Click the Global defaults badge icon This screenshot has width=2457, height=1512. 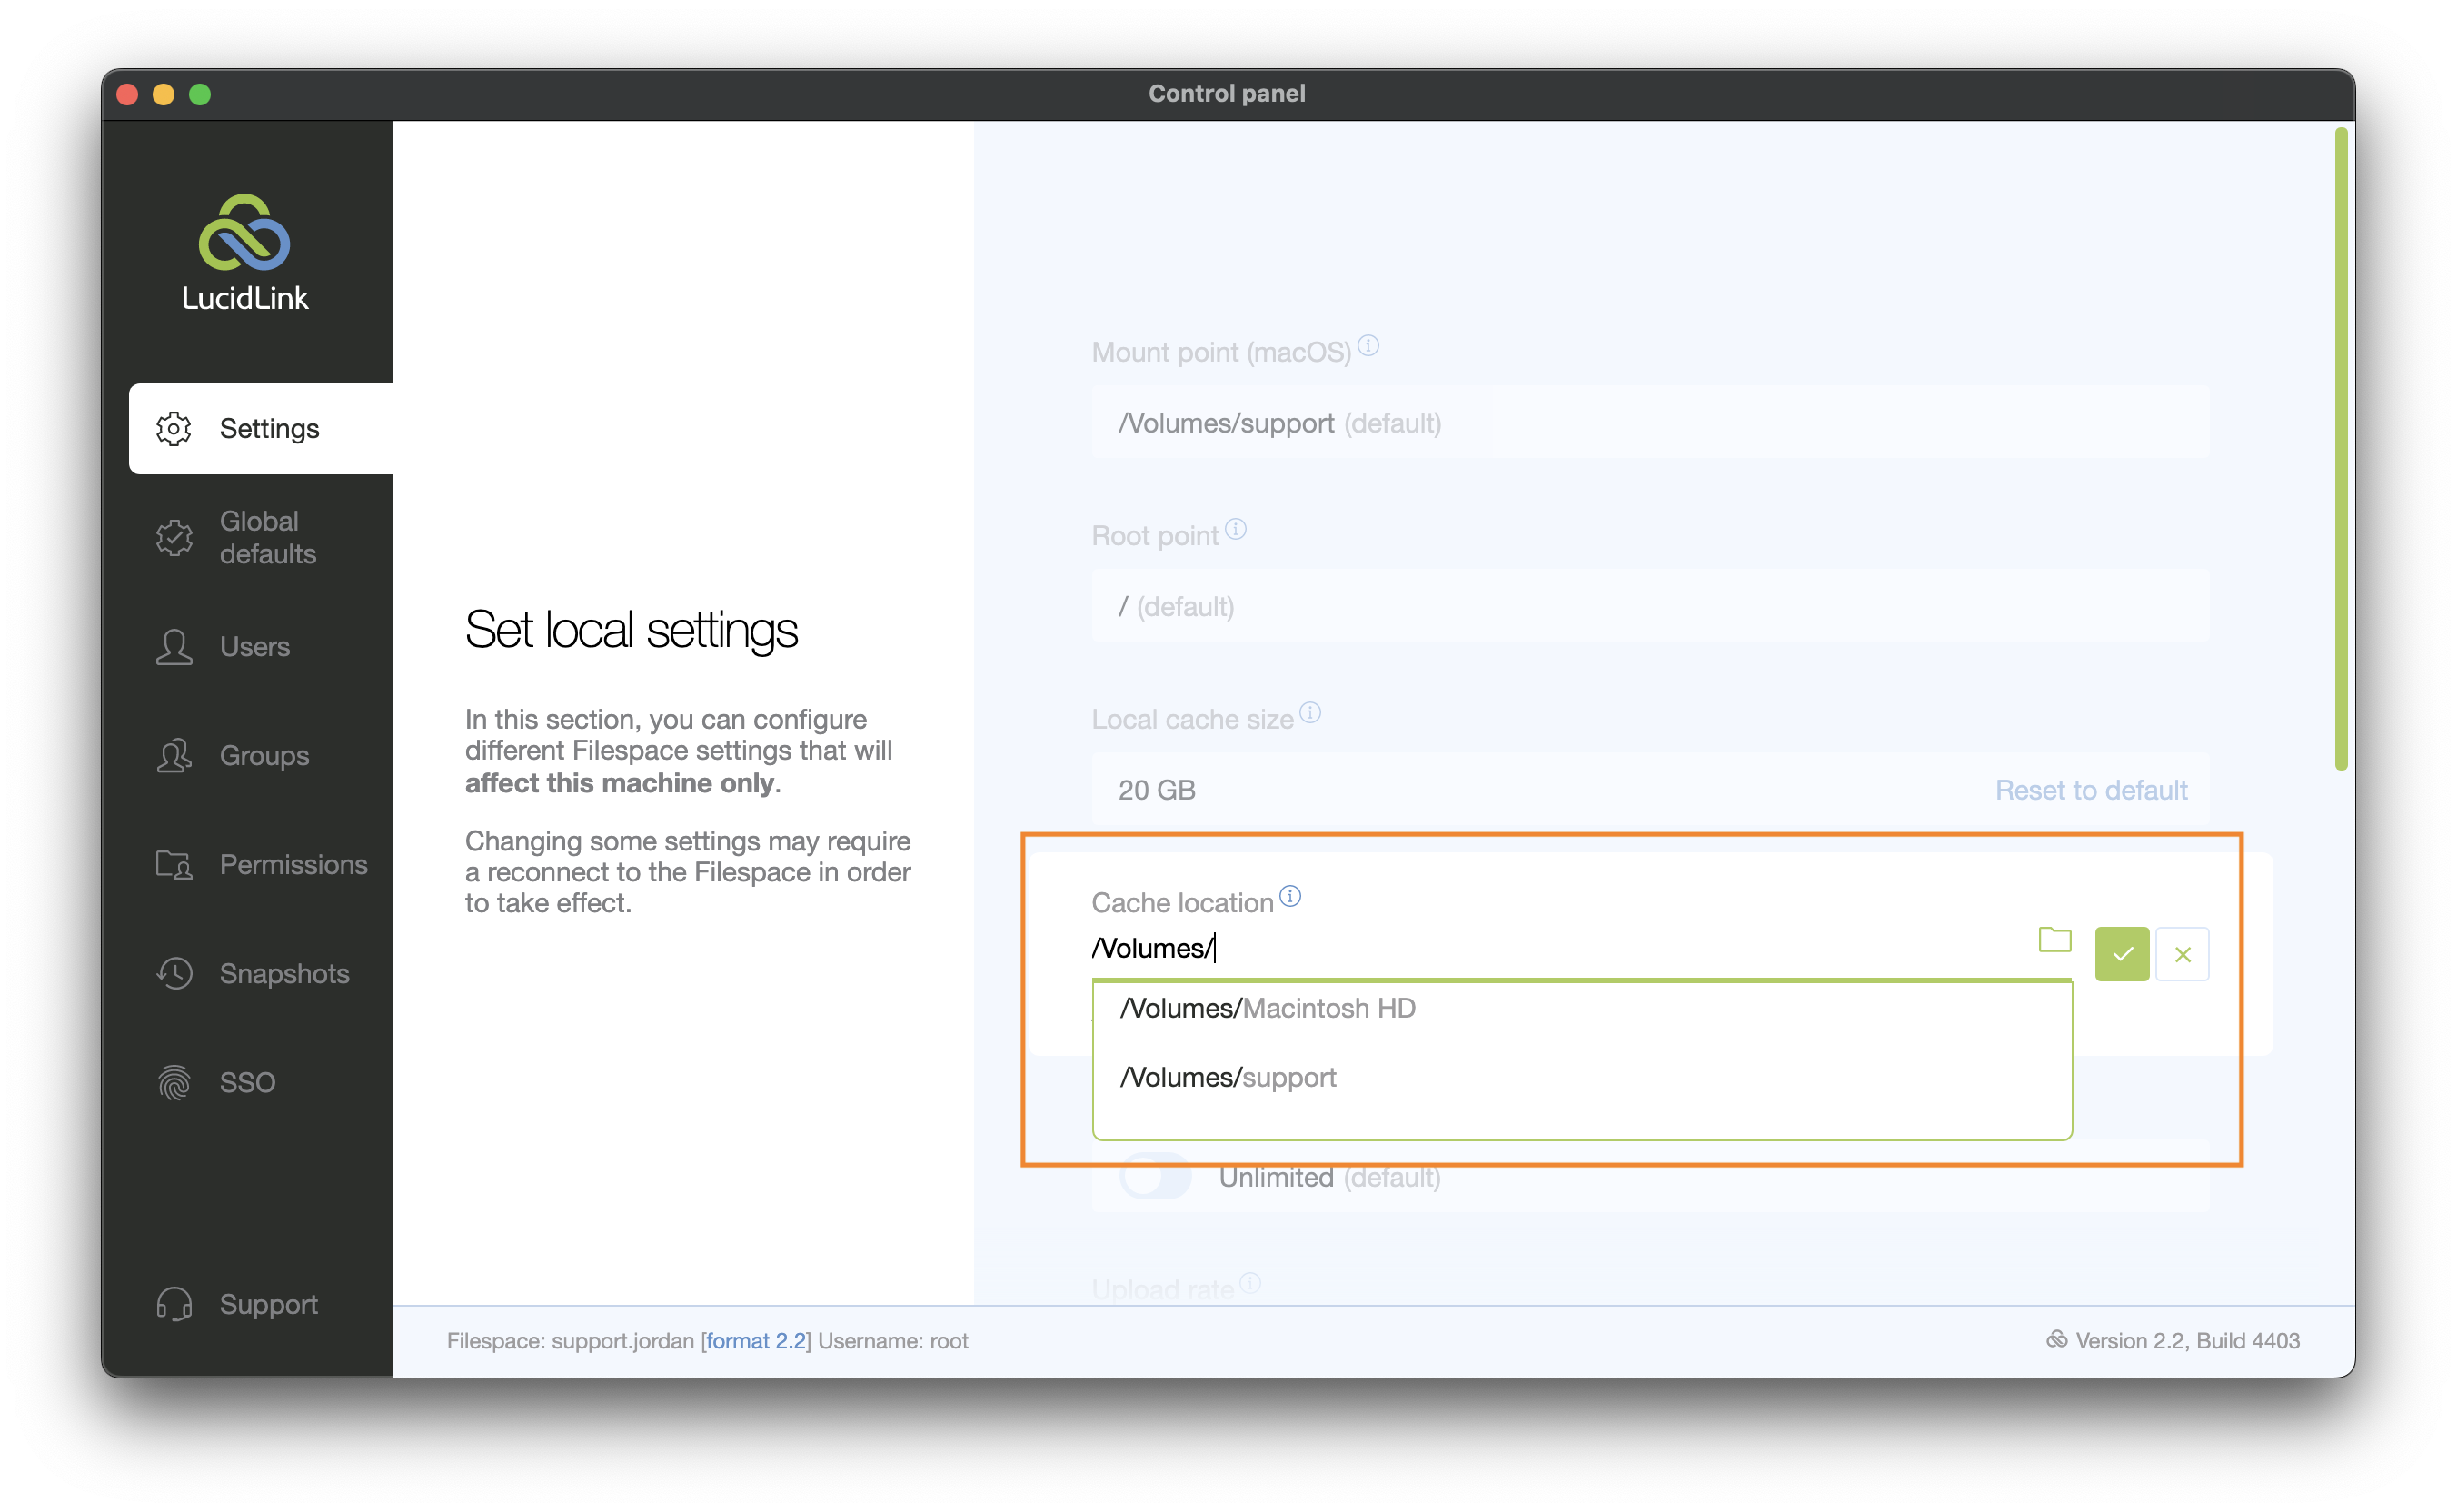[x=174, y=538]
